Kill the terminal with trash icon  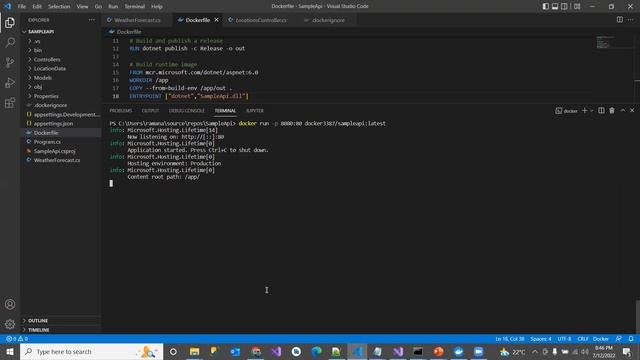[612, 111]
